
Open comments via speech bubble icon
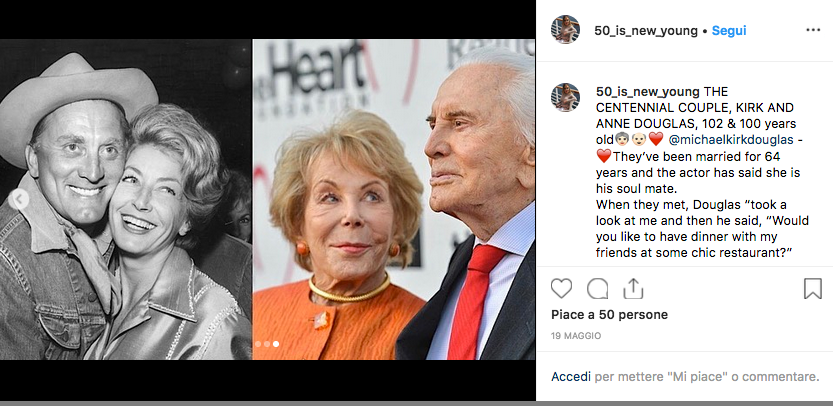597,289
